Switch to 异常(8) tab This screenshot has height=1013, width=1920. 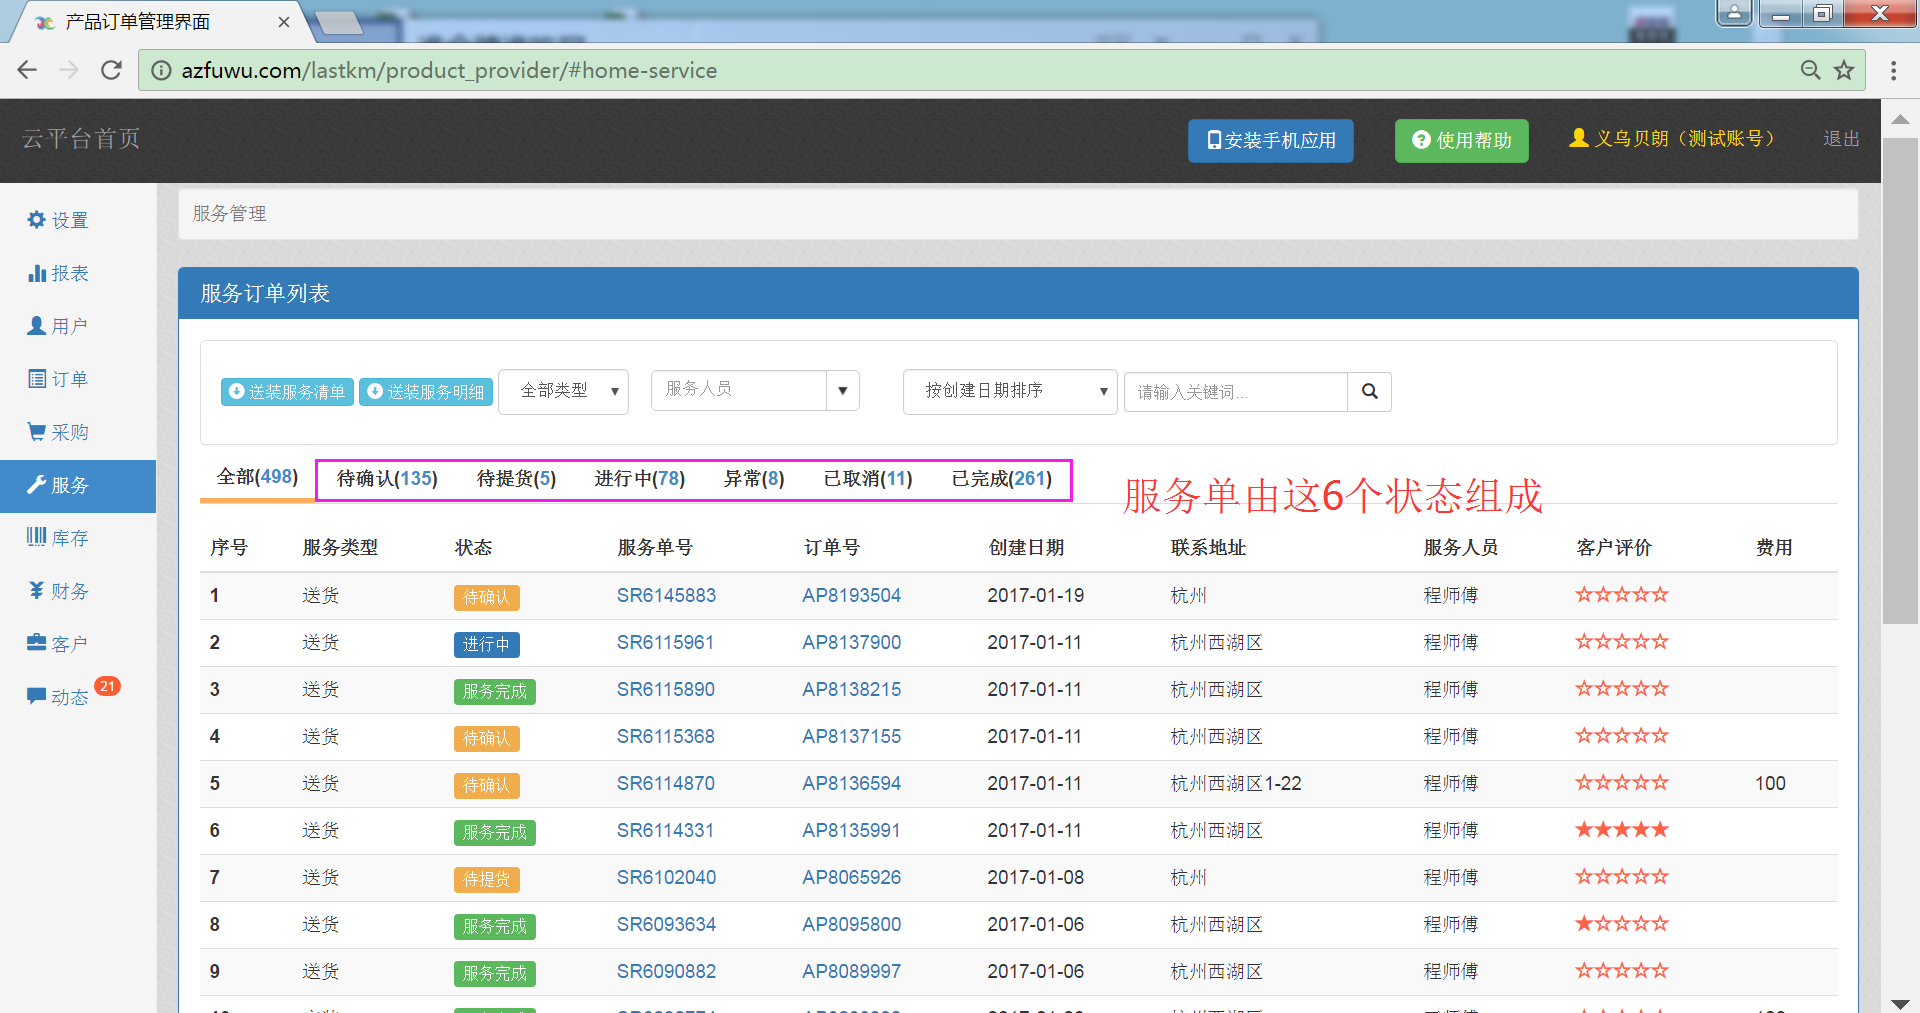click(x=754, y=479)
